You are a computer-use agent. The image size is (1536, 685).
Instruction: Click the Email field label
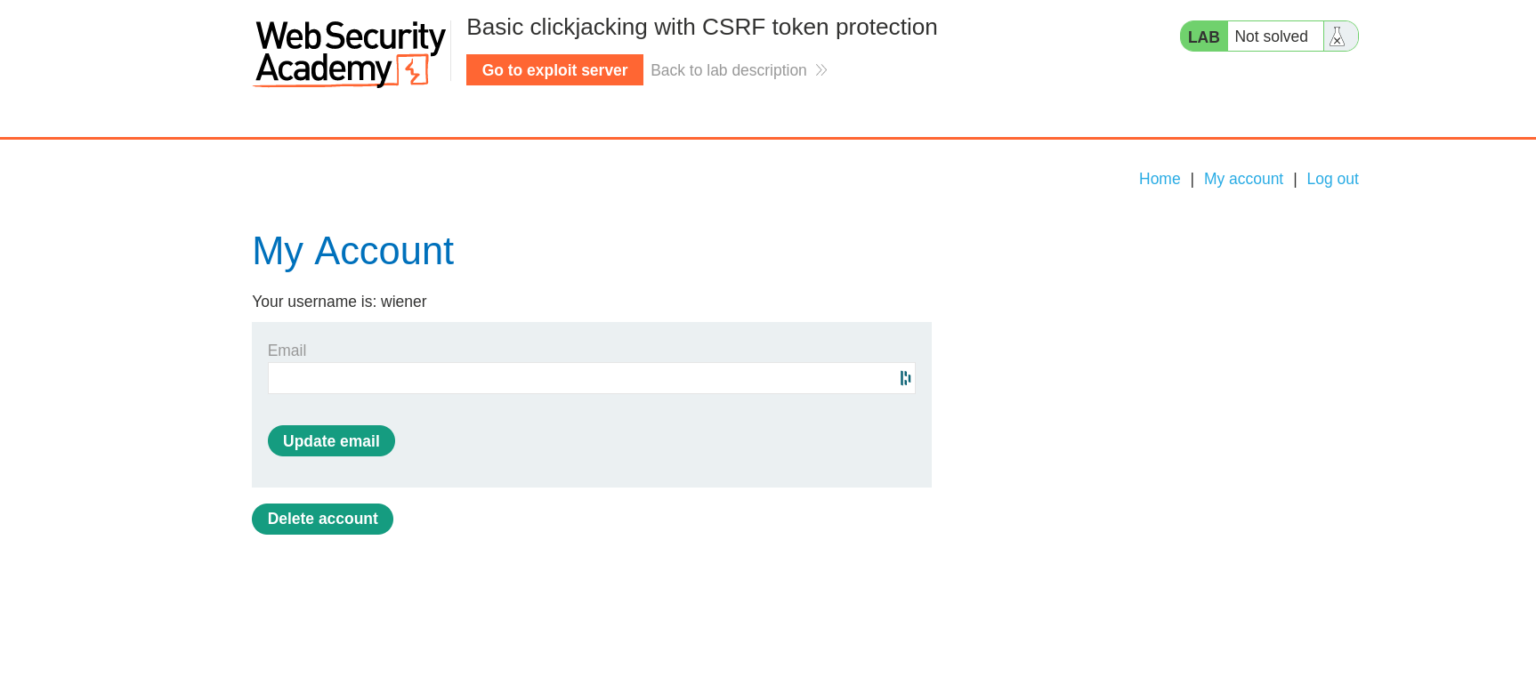coord(287,350)
